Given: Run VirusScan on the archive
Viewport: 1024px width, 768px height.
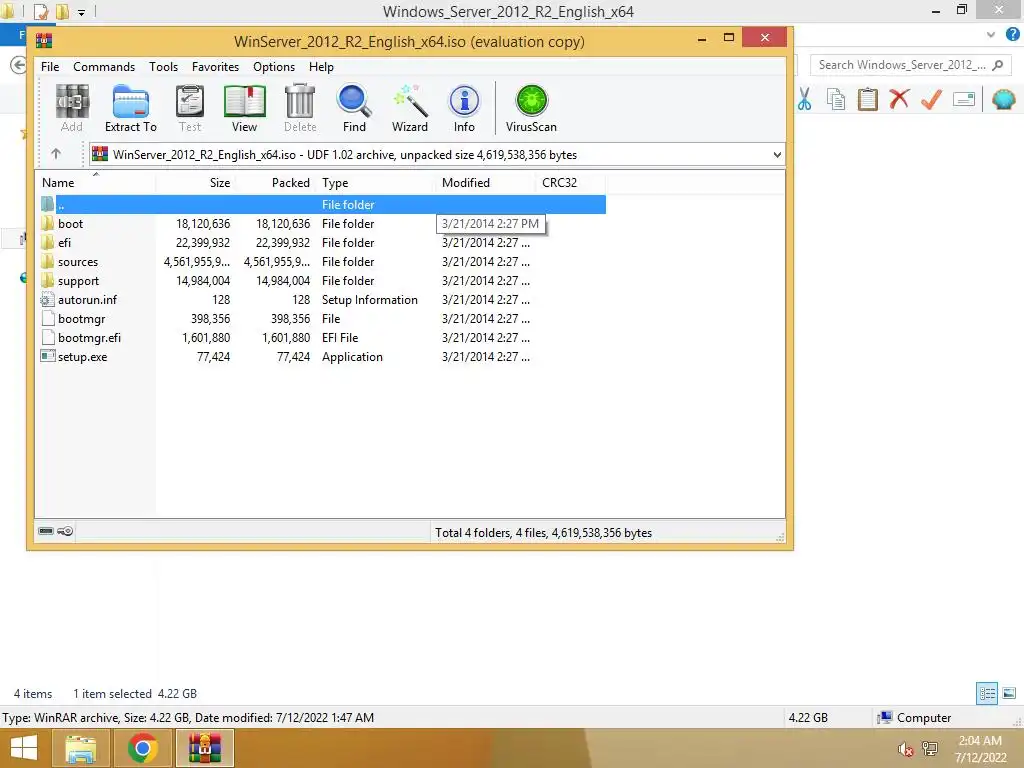Looking at the screenshot, I should tap(531, 108).
